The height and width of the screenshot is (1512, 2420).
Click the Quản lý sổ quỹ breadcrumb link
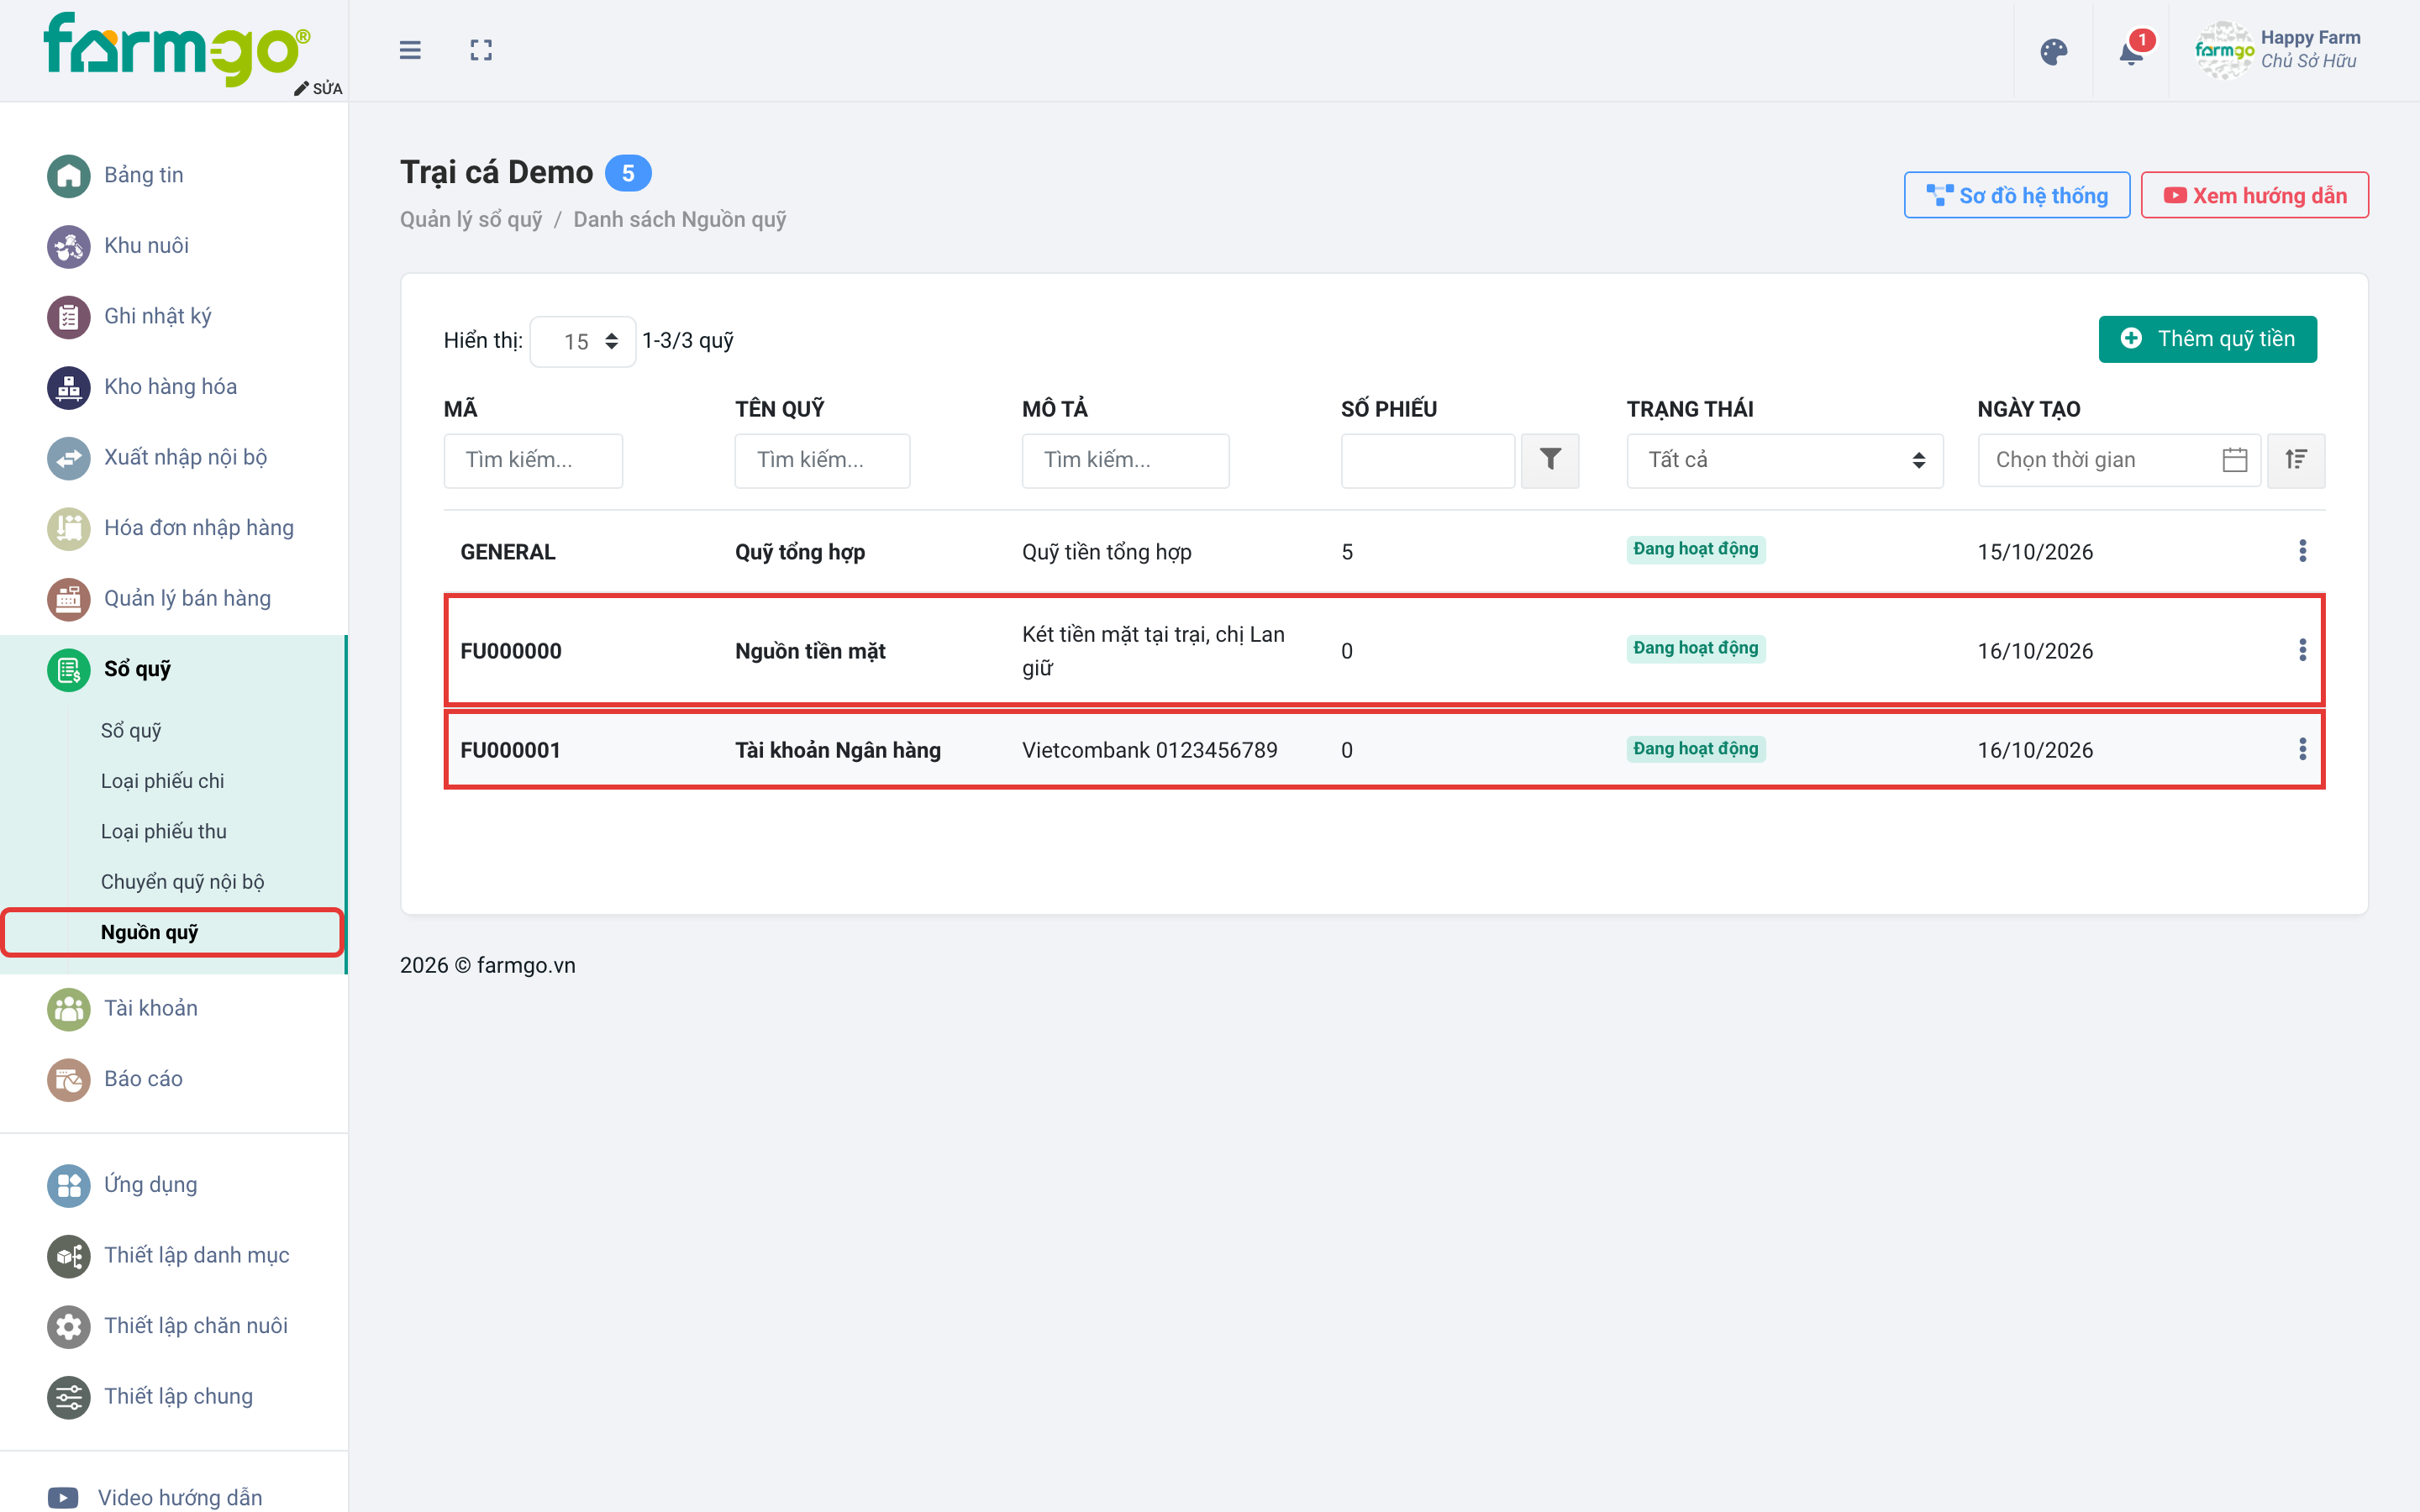click(x=471, y=219)
